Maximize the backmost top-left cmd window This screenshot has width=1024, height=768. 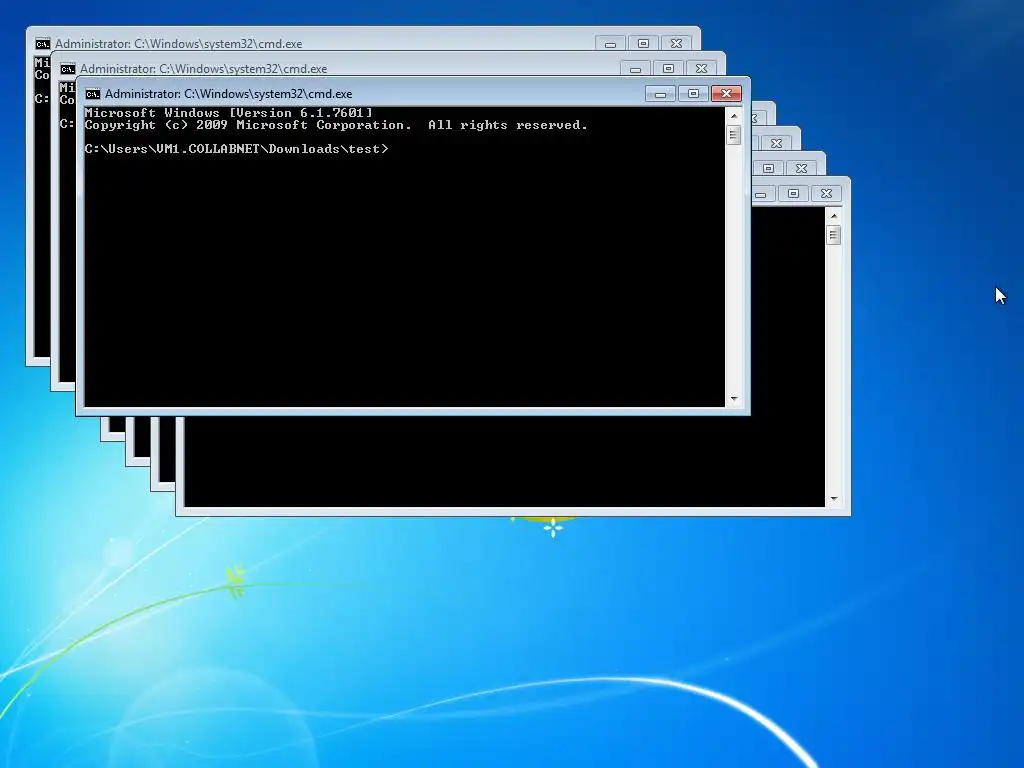coord(643,44)
